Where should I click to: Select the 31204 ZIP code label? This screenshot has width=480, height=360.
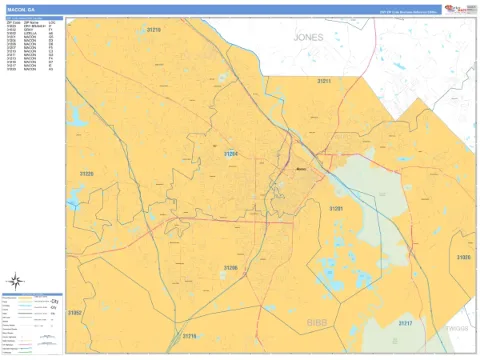[x=231, y=154]
